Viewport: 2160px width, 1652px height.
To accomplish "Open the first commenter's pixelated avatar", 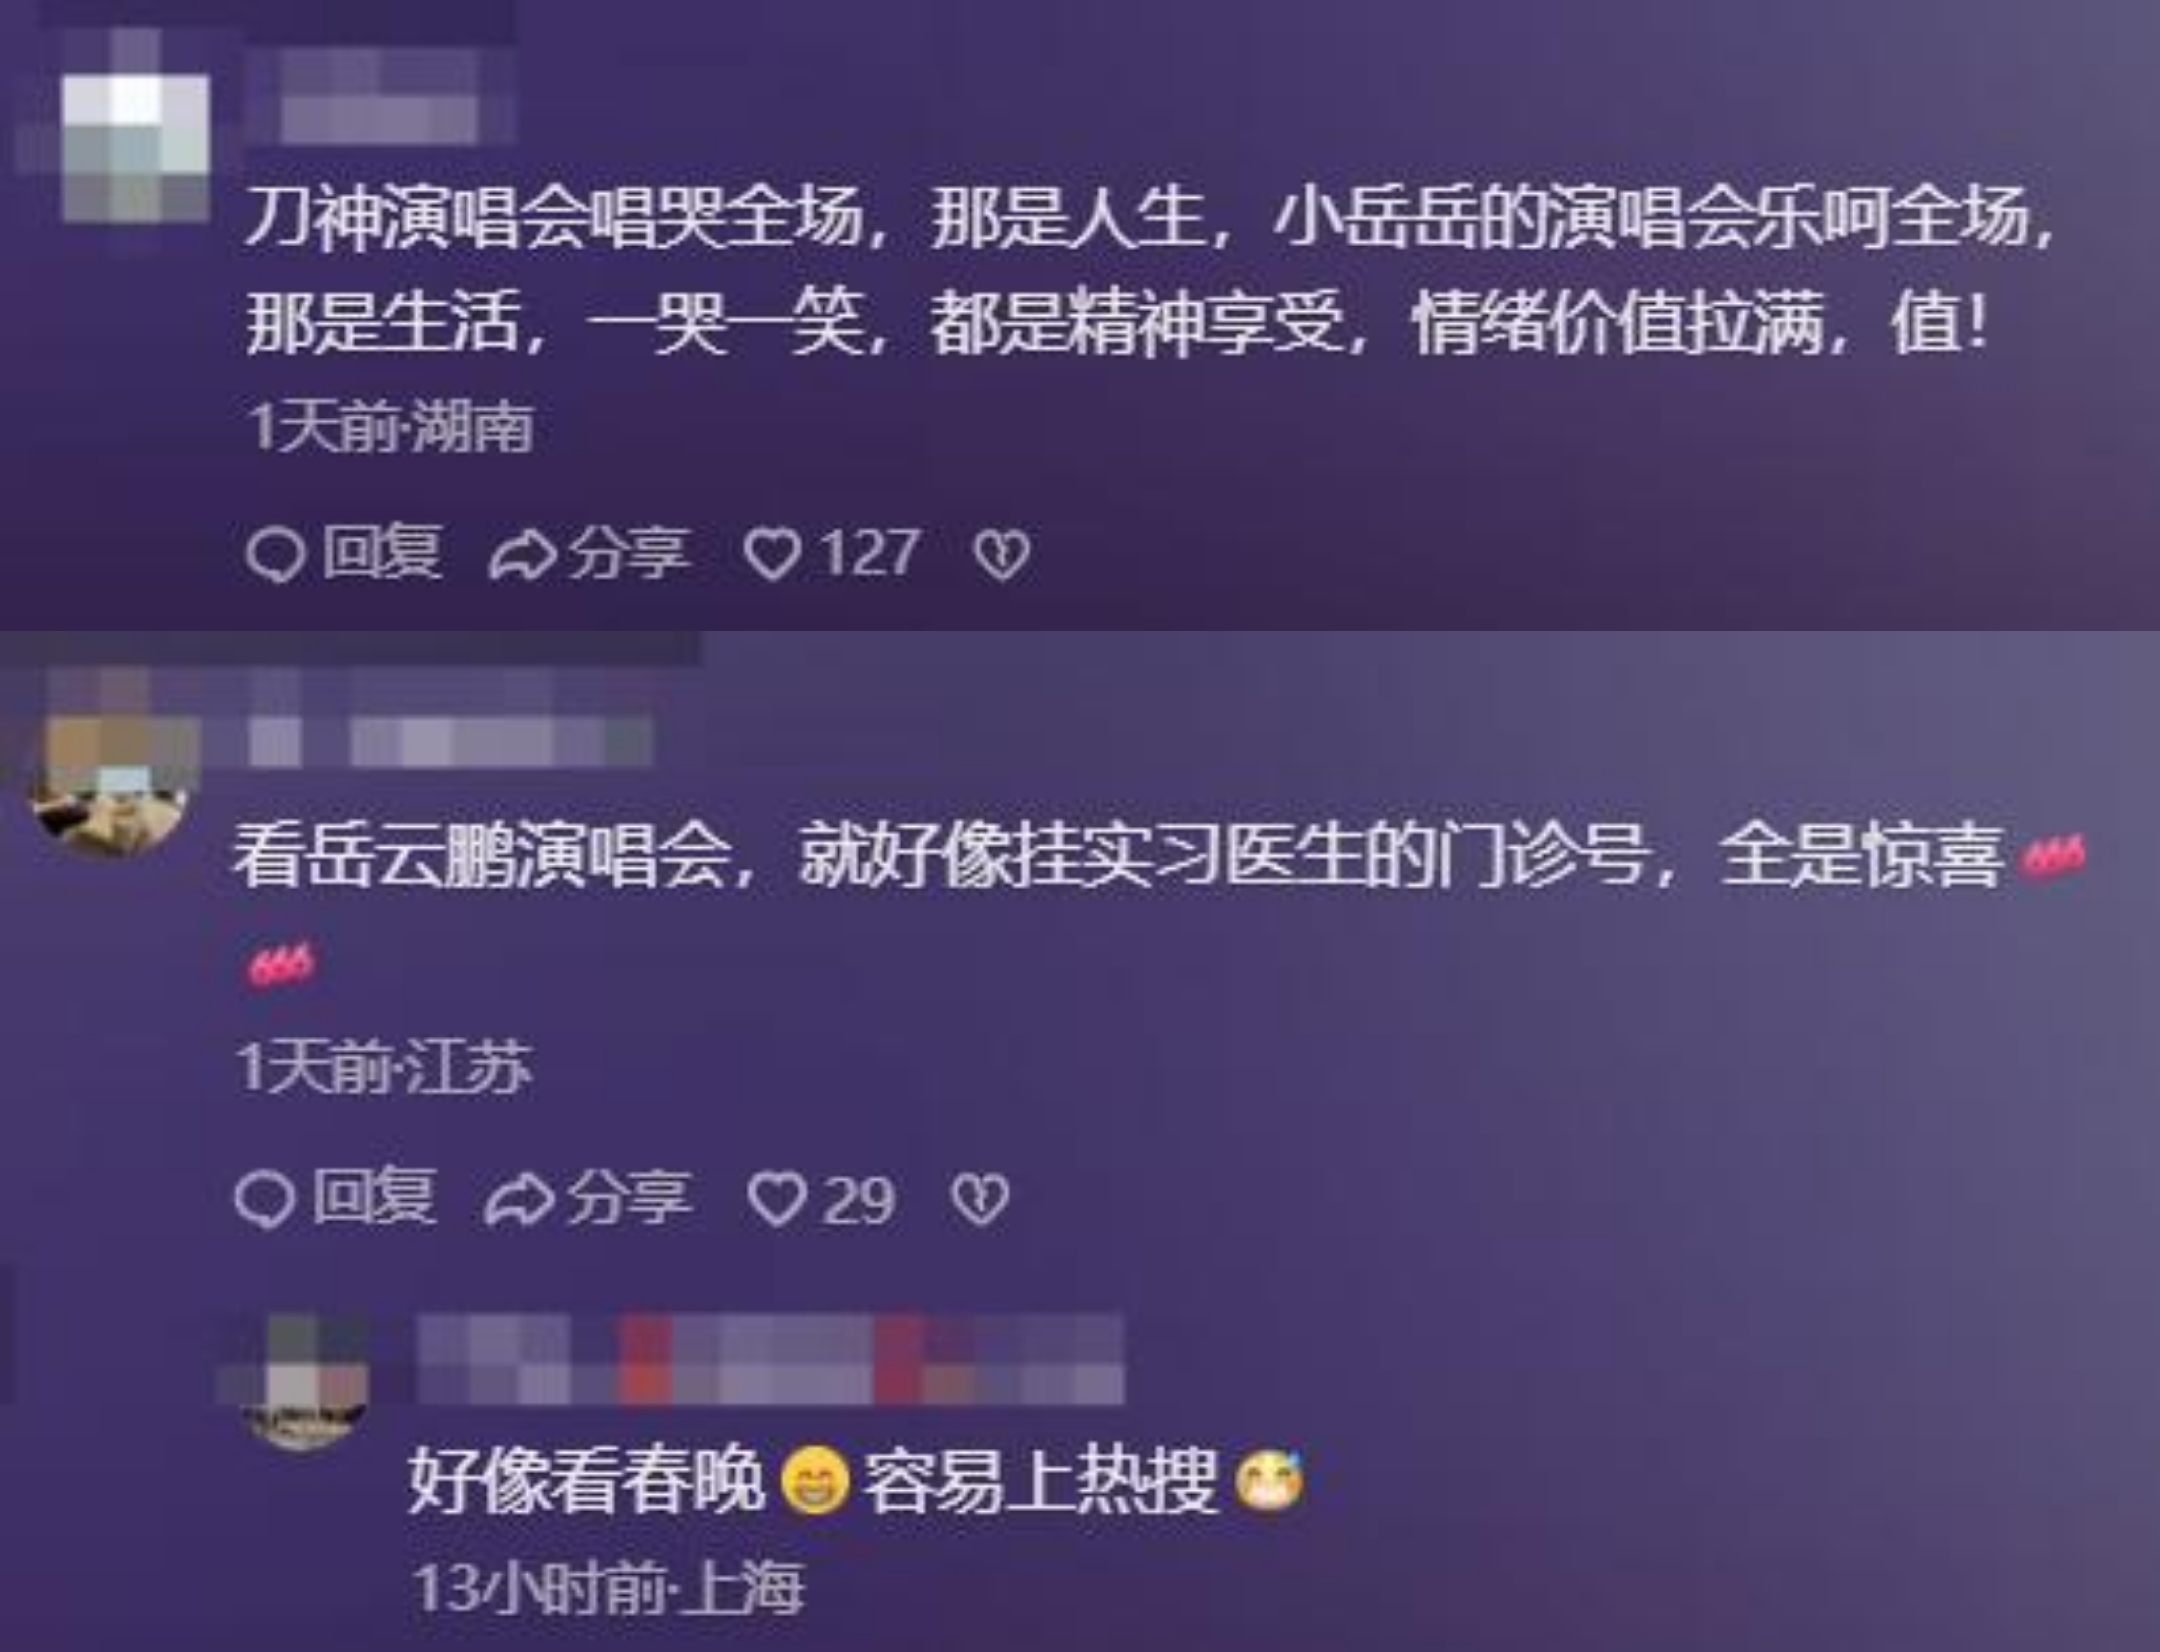I will click(x=135, y=148).
